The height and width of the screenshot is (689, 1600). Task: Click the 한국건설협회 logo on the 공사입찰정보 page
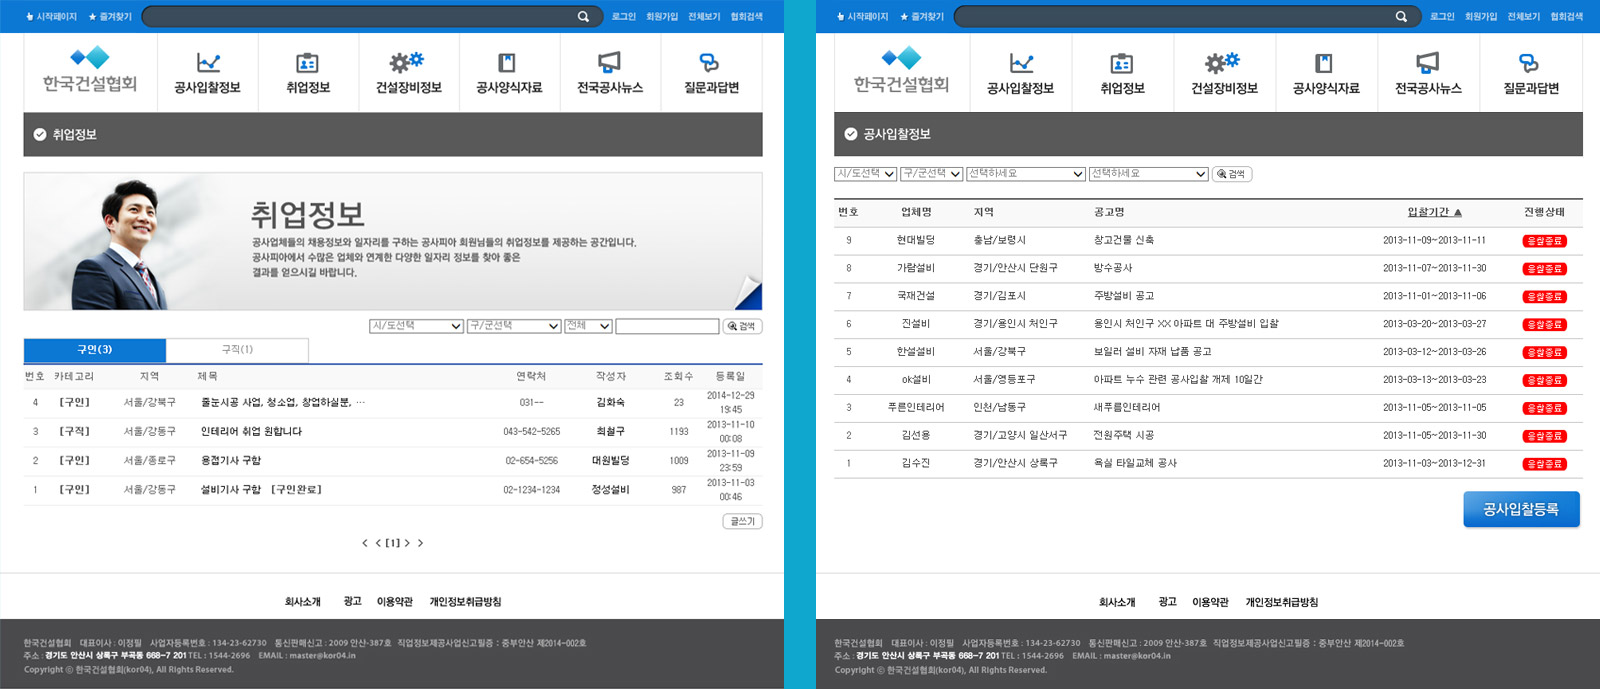(x=901, y=71)
